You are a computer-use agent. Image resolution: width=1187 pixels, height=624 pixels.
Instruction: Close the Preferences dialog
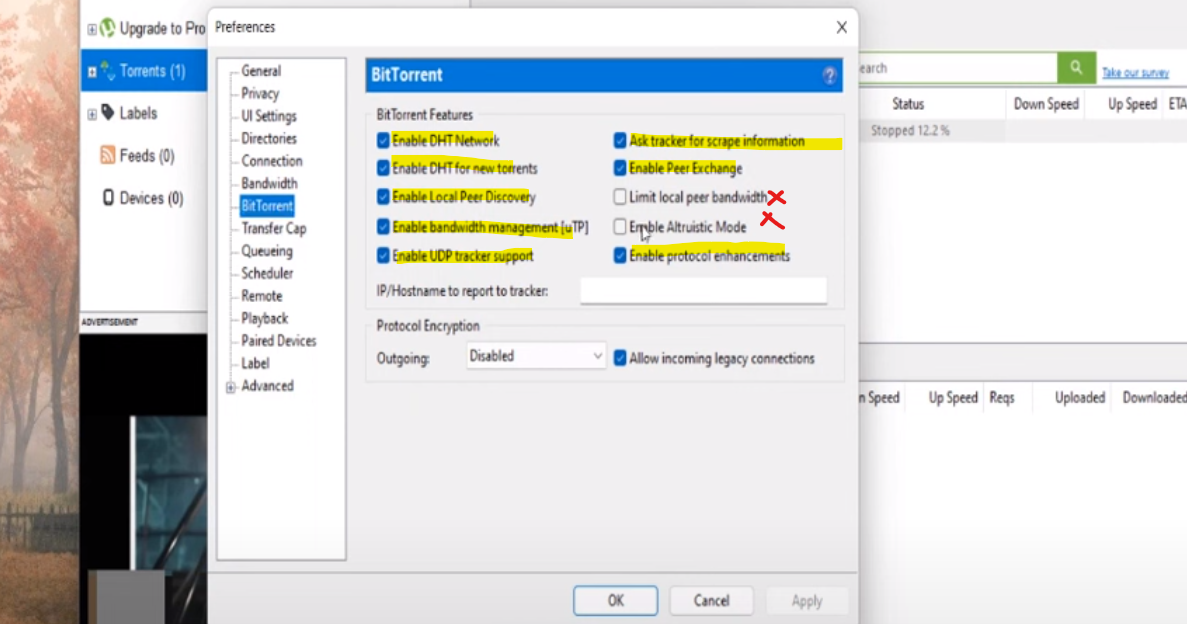click(x=841, y=27)
